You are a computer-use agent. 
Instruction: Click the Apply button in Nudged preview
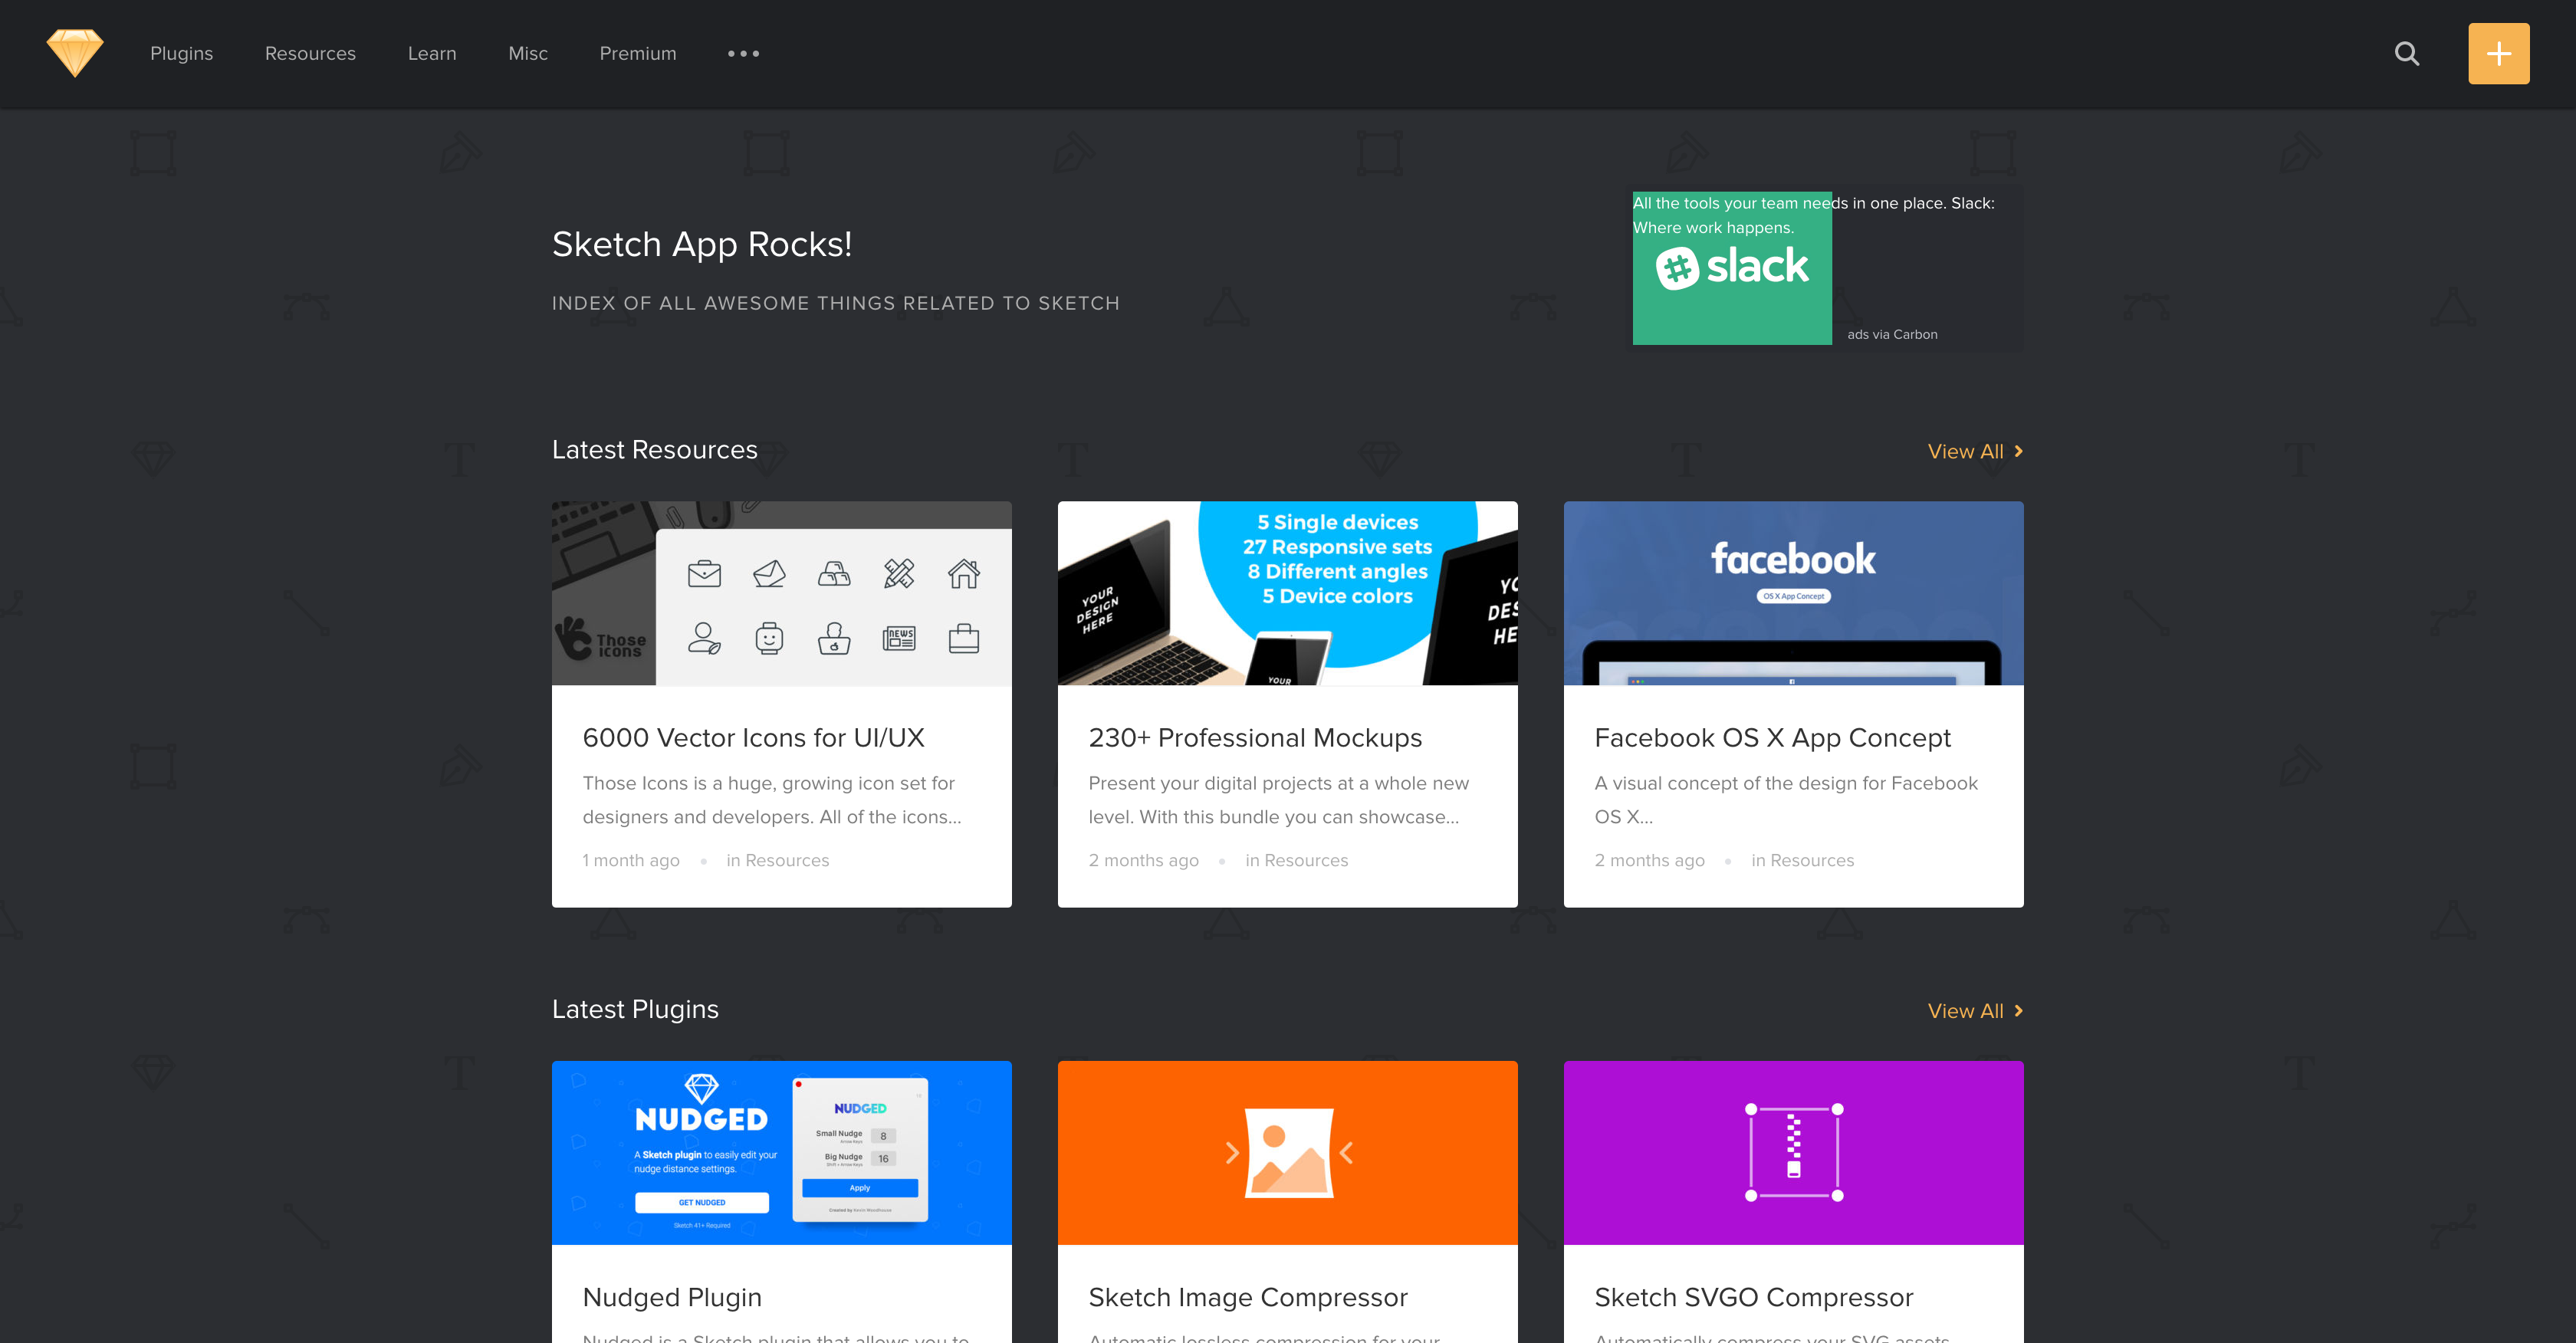click(860, 1188)
